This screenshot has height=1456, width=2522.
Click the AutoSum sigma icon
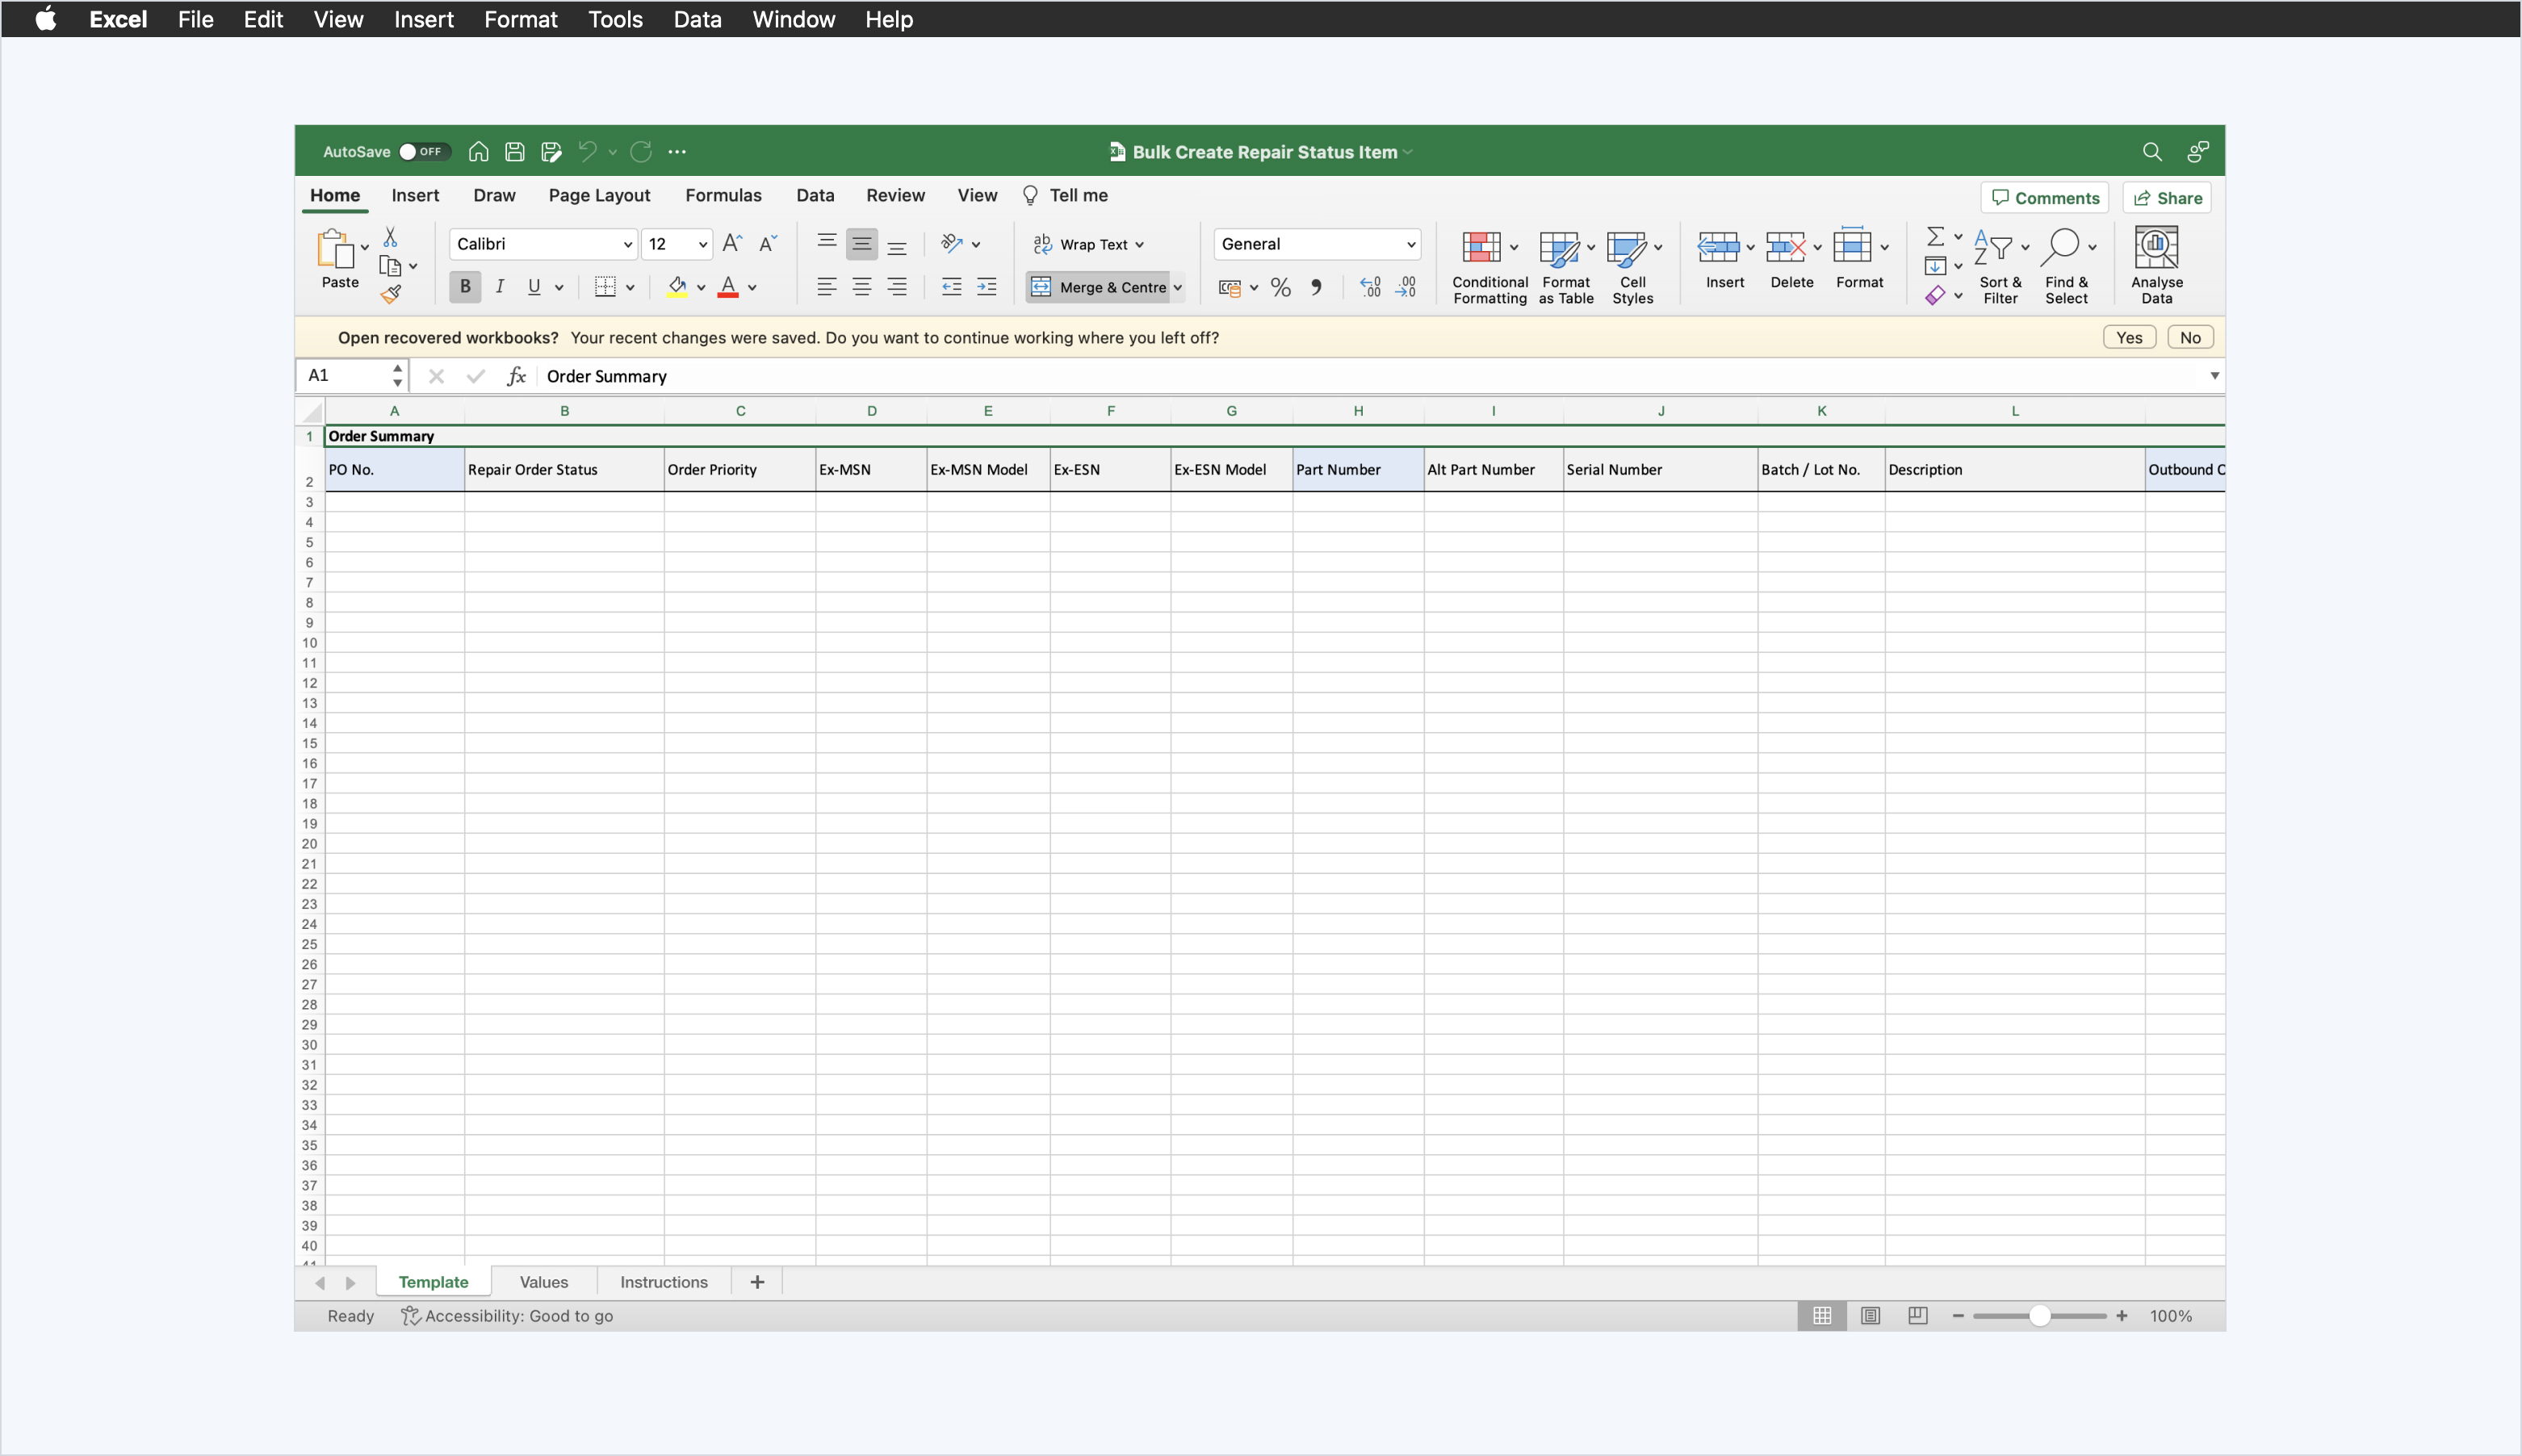pos(1936,237)
